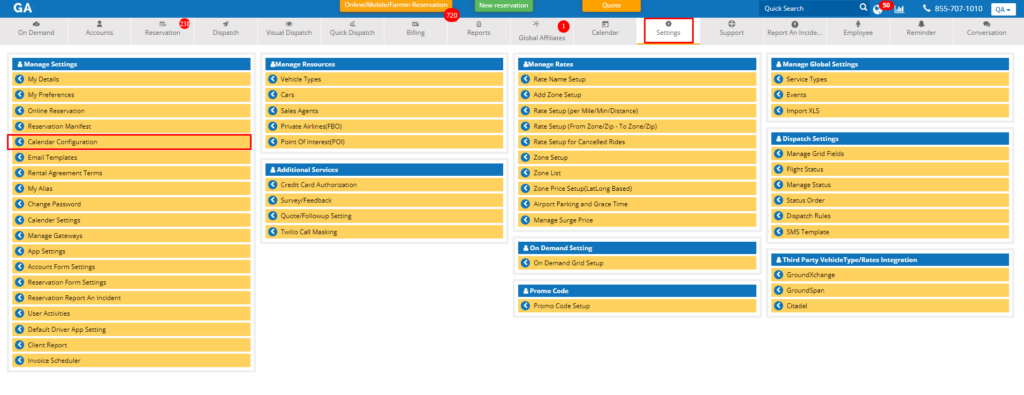Click the arrow icon beside Vehicle Types
This screenshot has width=1024, height=395.
click(272, 79)
